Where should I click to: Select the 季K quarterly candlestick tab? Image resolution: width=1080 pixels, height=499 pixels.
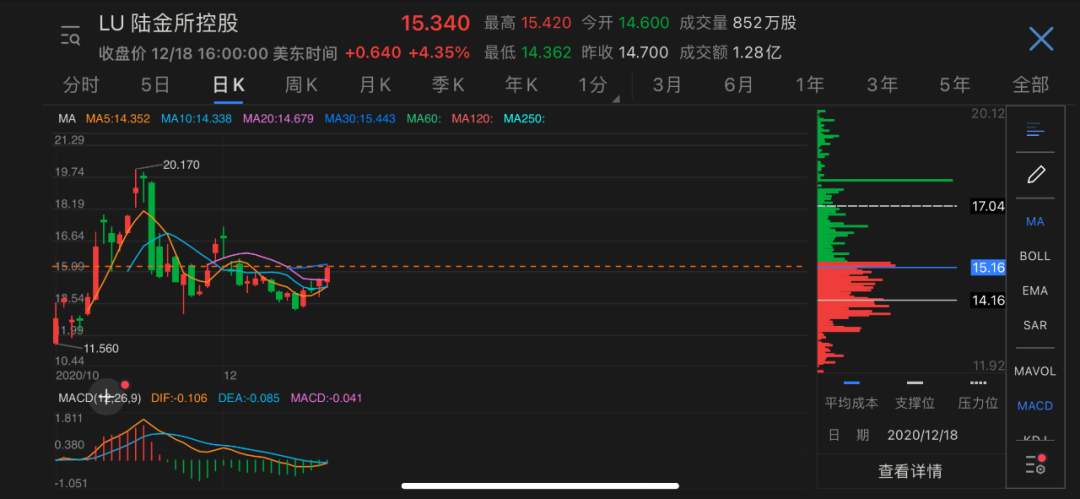click(448, 85)
